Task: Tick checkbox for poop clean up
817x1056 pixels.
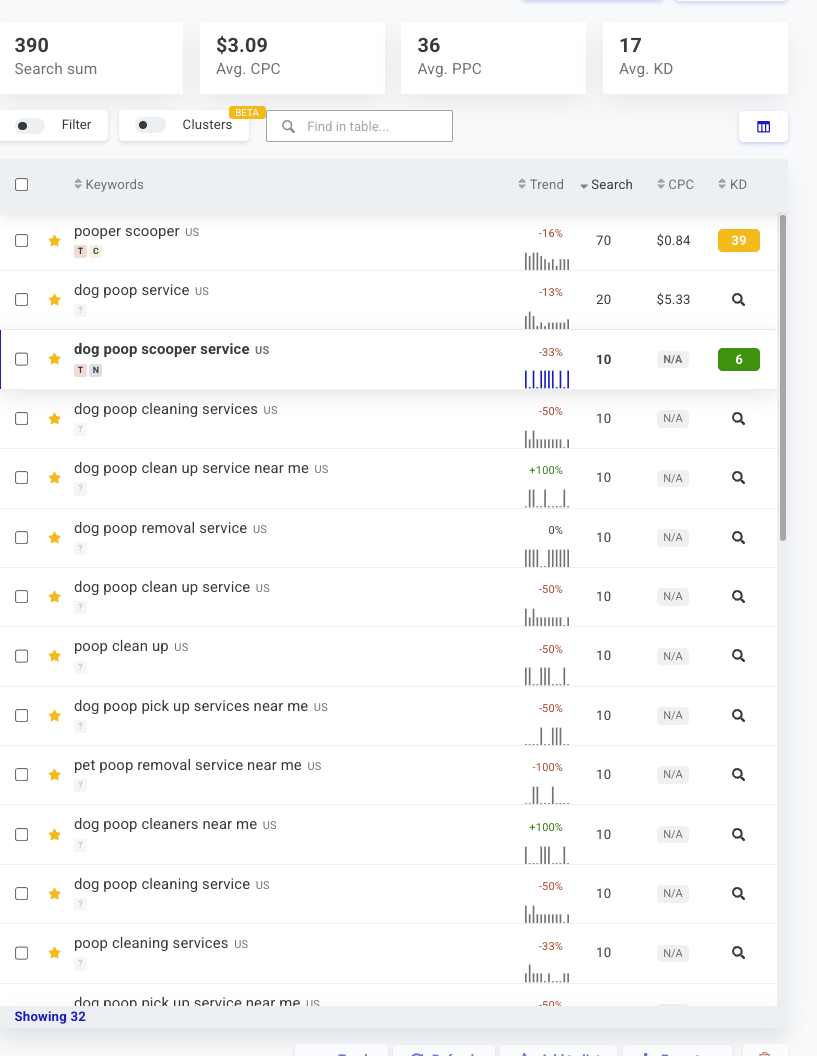Action: click(22, 656)
